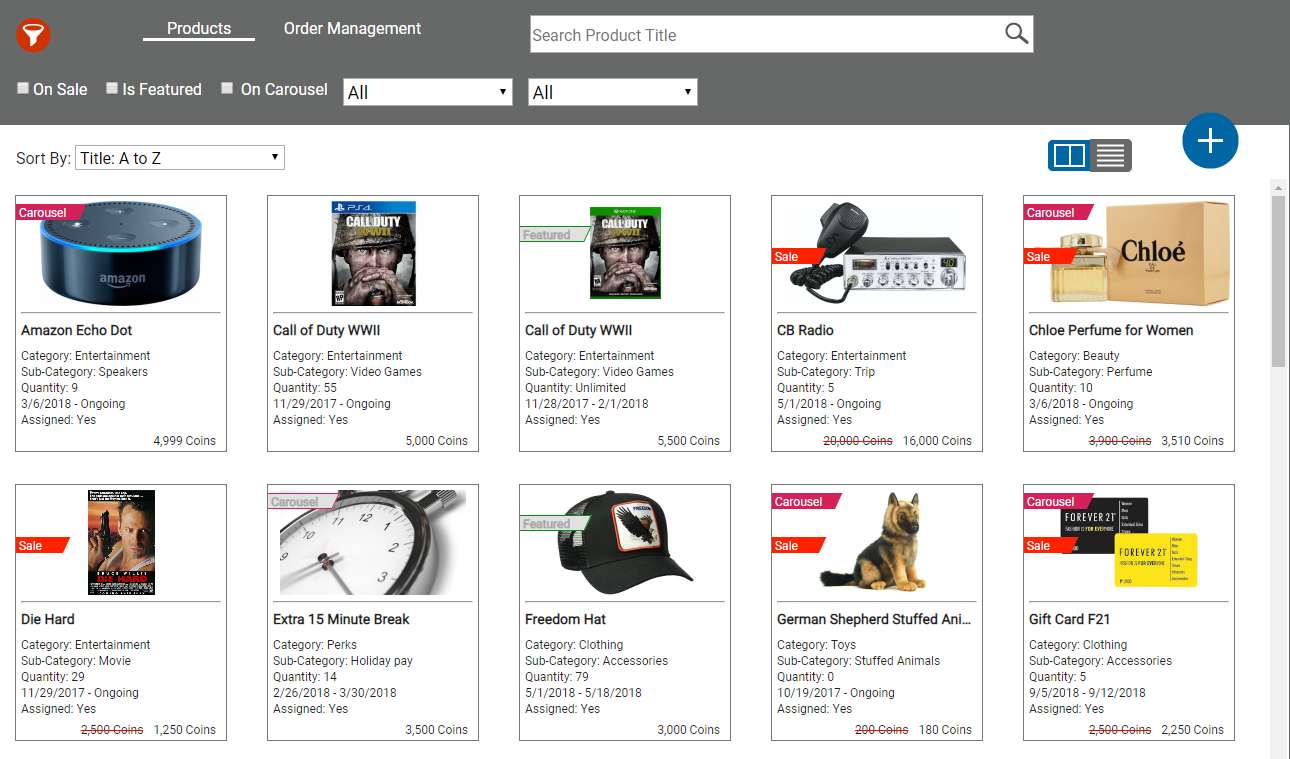Viewport: 1290px width, 759px height.
Task: Open the Products tab
Action: pyautogui.click(x=199, y=29)
